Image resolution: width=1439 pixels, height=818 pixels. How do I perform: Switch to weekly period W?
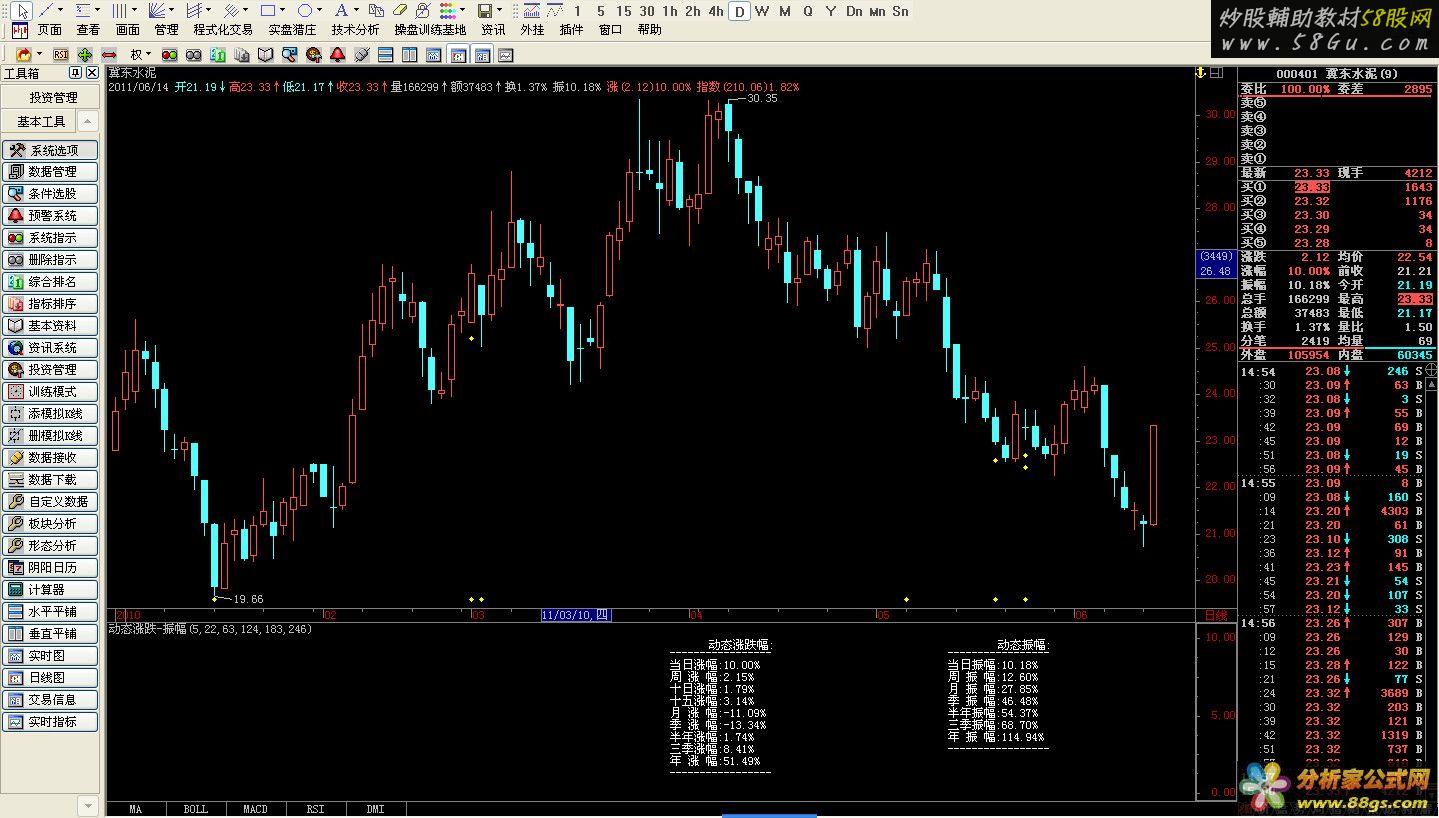click(x=762, y=11)
